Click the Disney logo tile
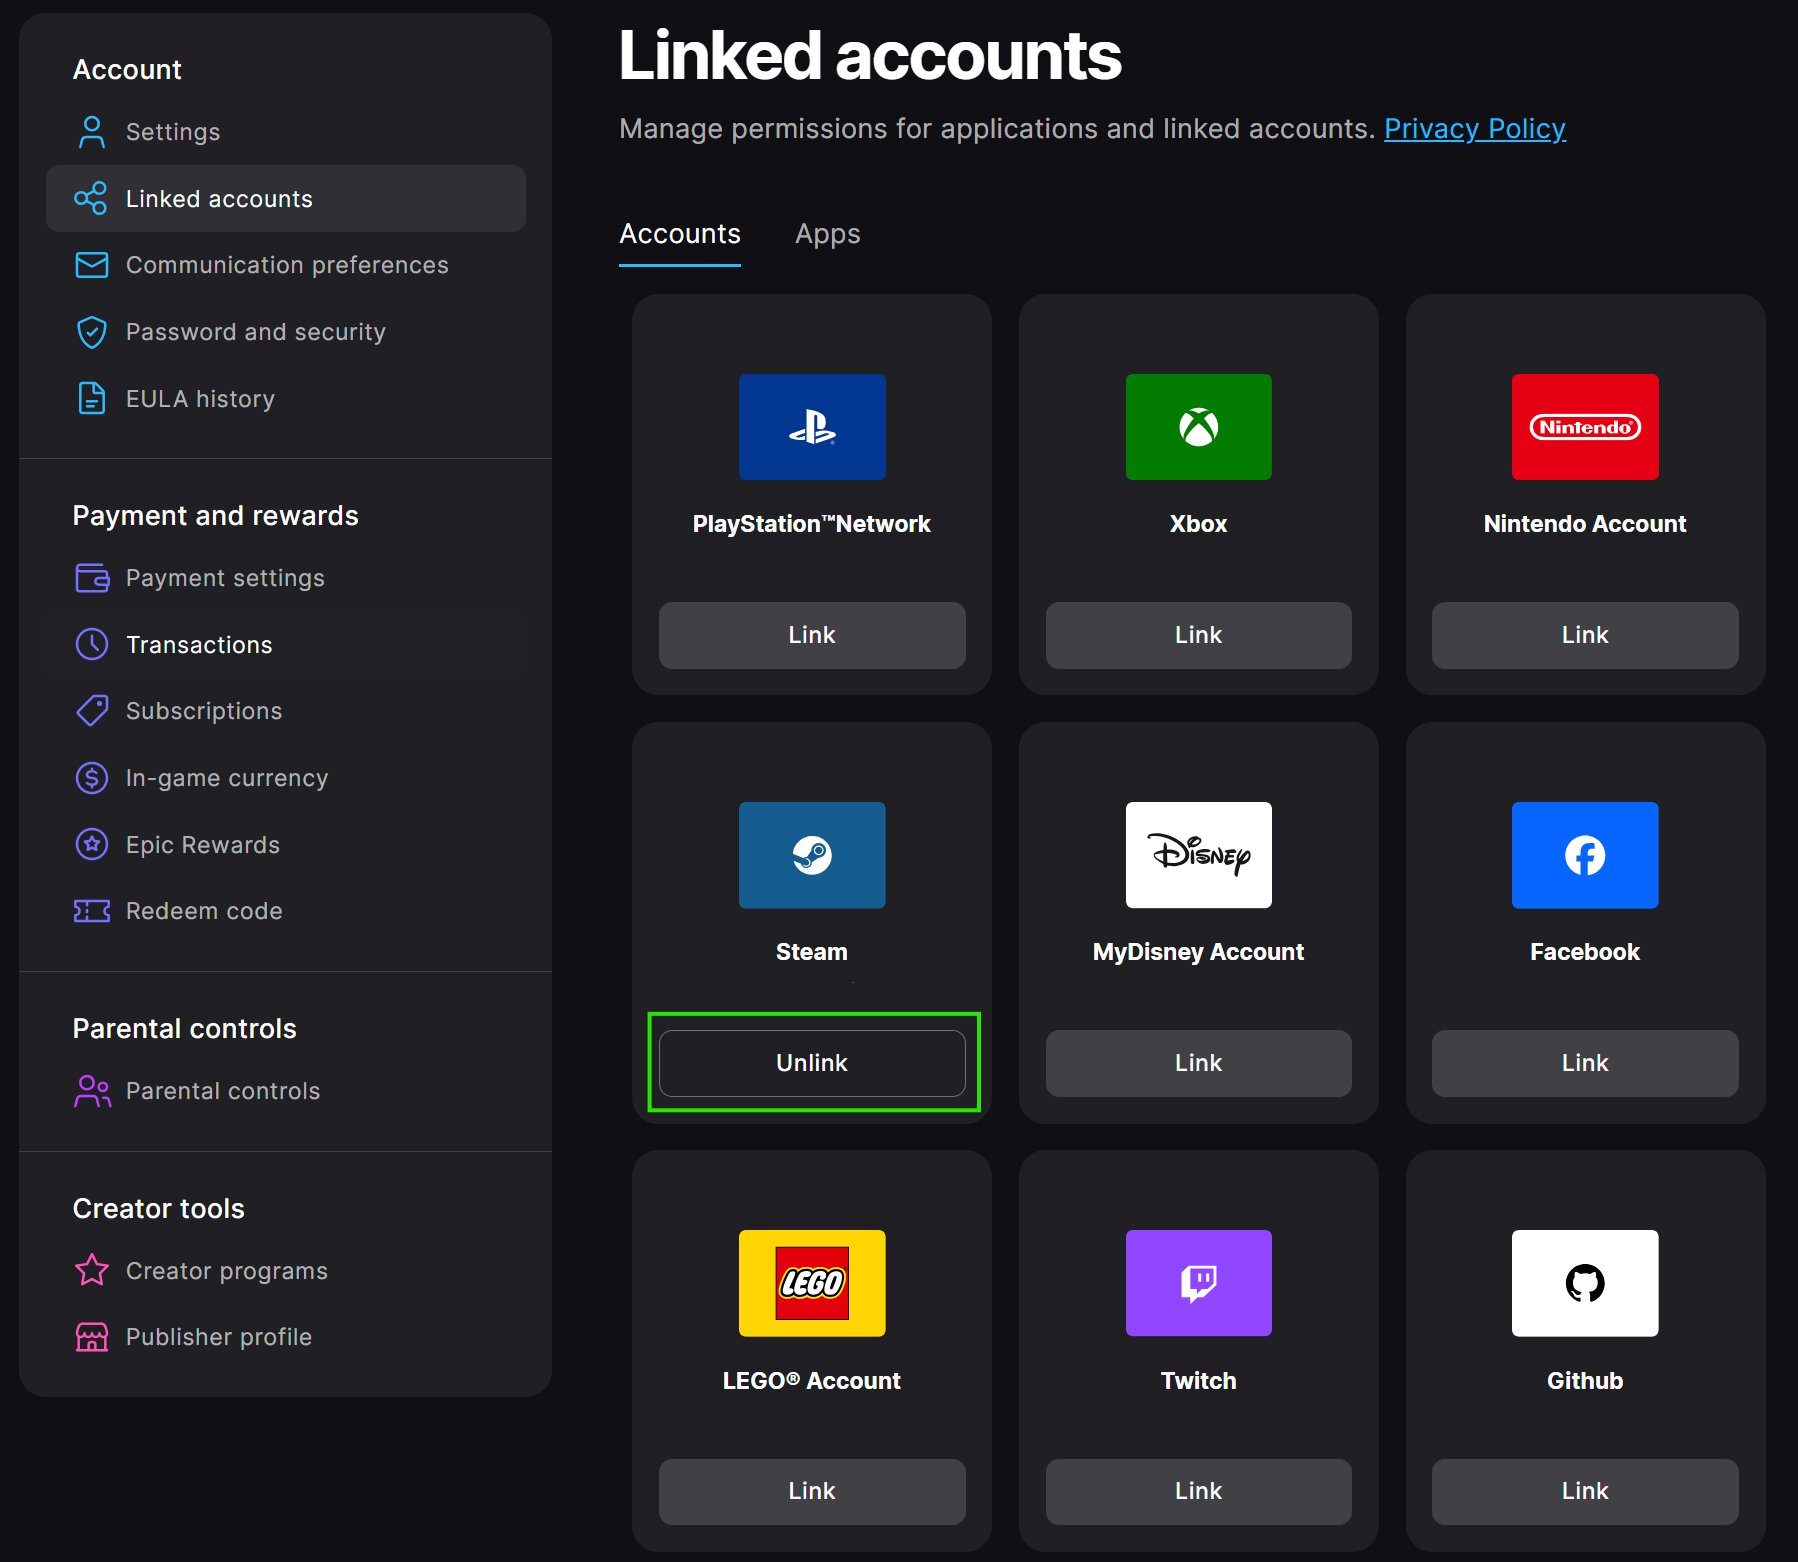Screen dimensions: 1798x1562 (x=1198, y=855)
